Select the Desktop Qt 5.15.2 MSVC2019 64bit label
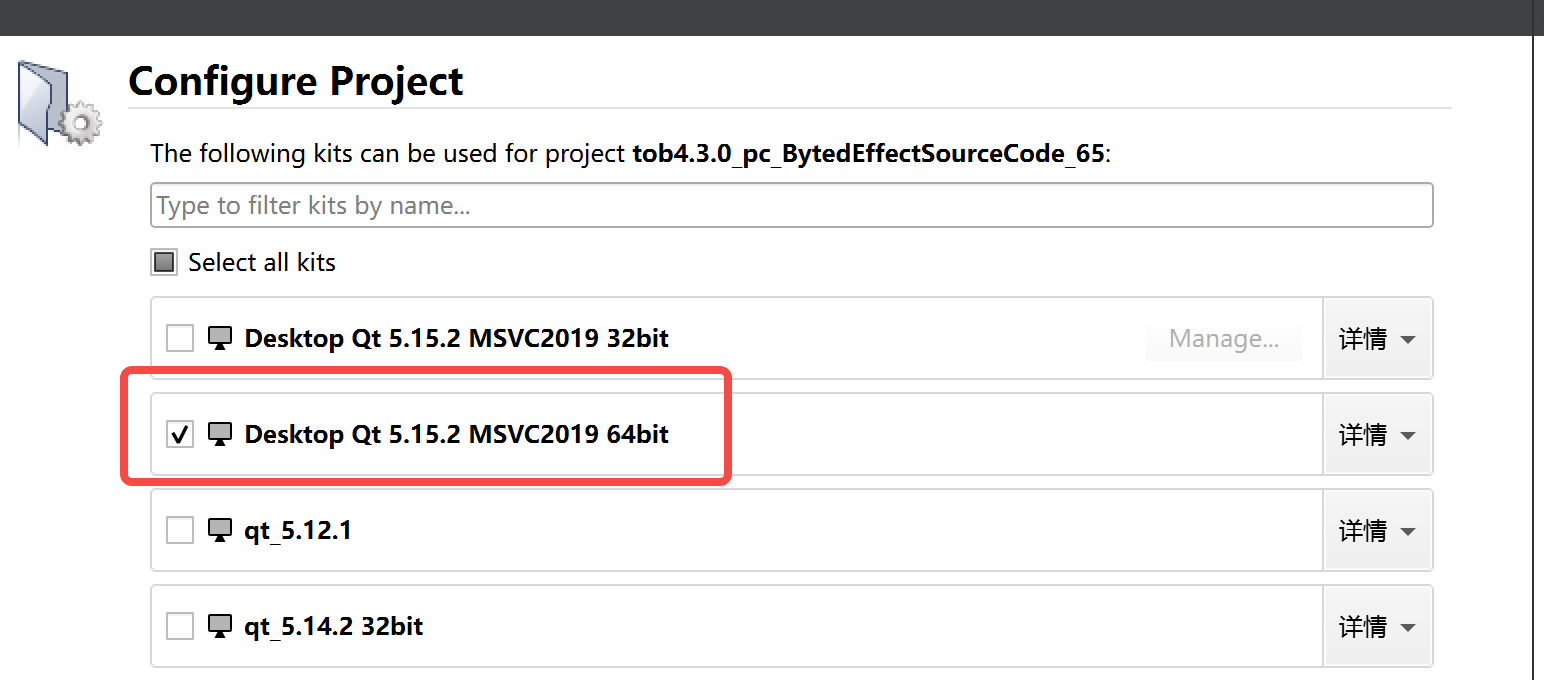The height and width of the screenshot is (680, 1544). click(x=457, y=434)
